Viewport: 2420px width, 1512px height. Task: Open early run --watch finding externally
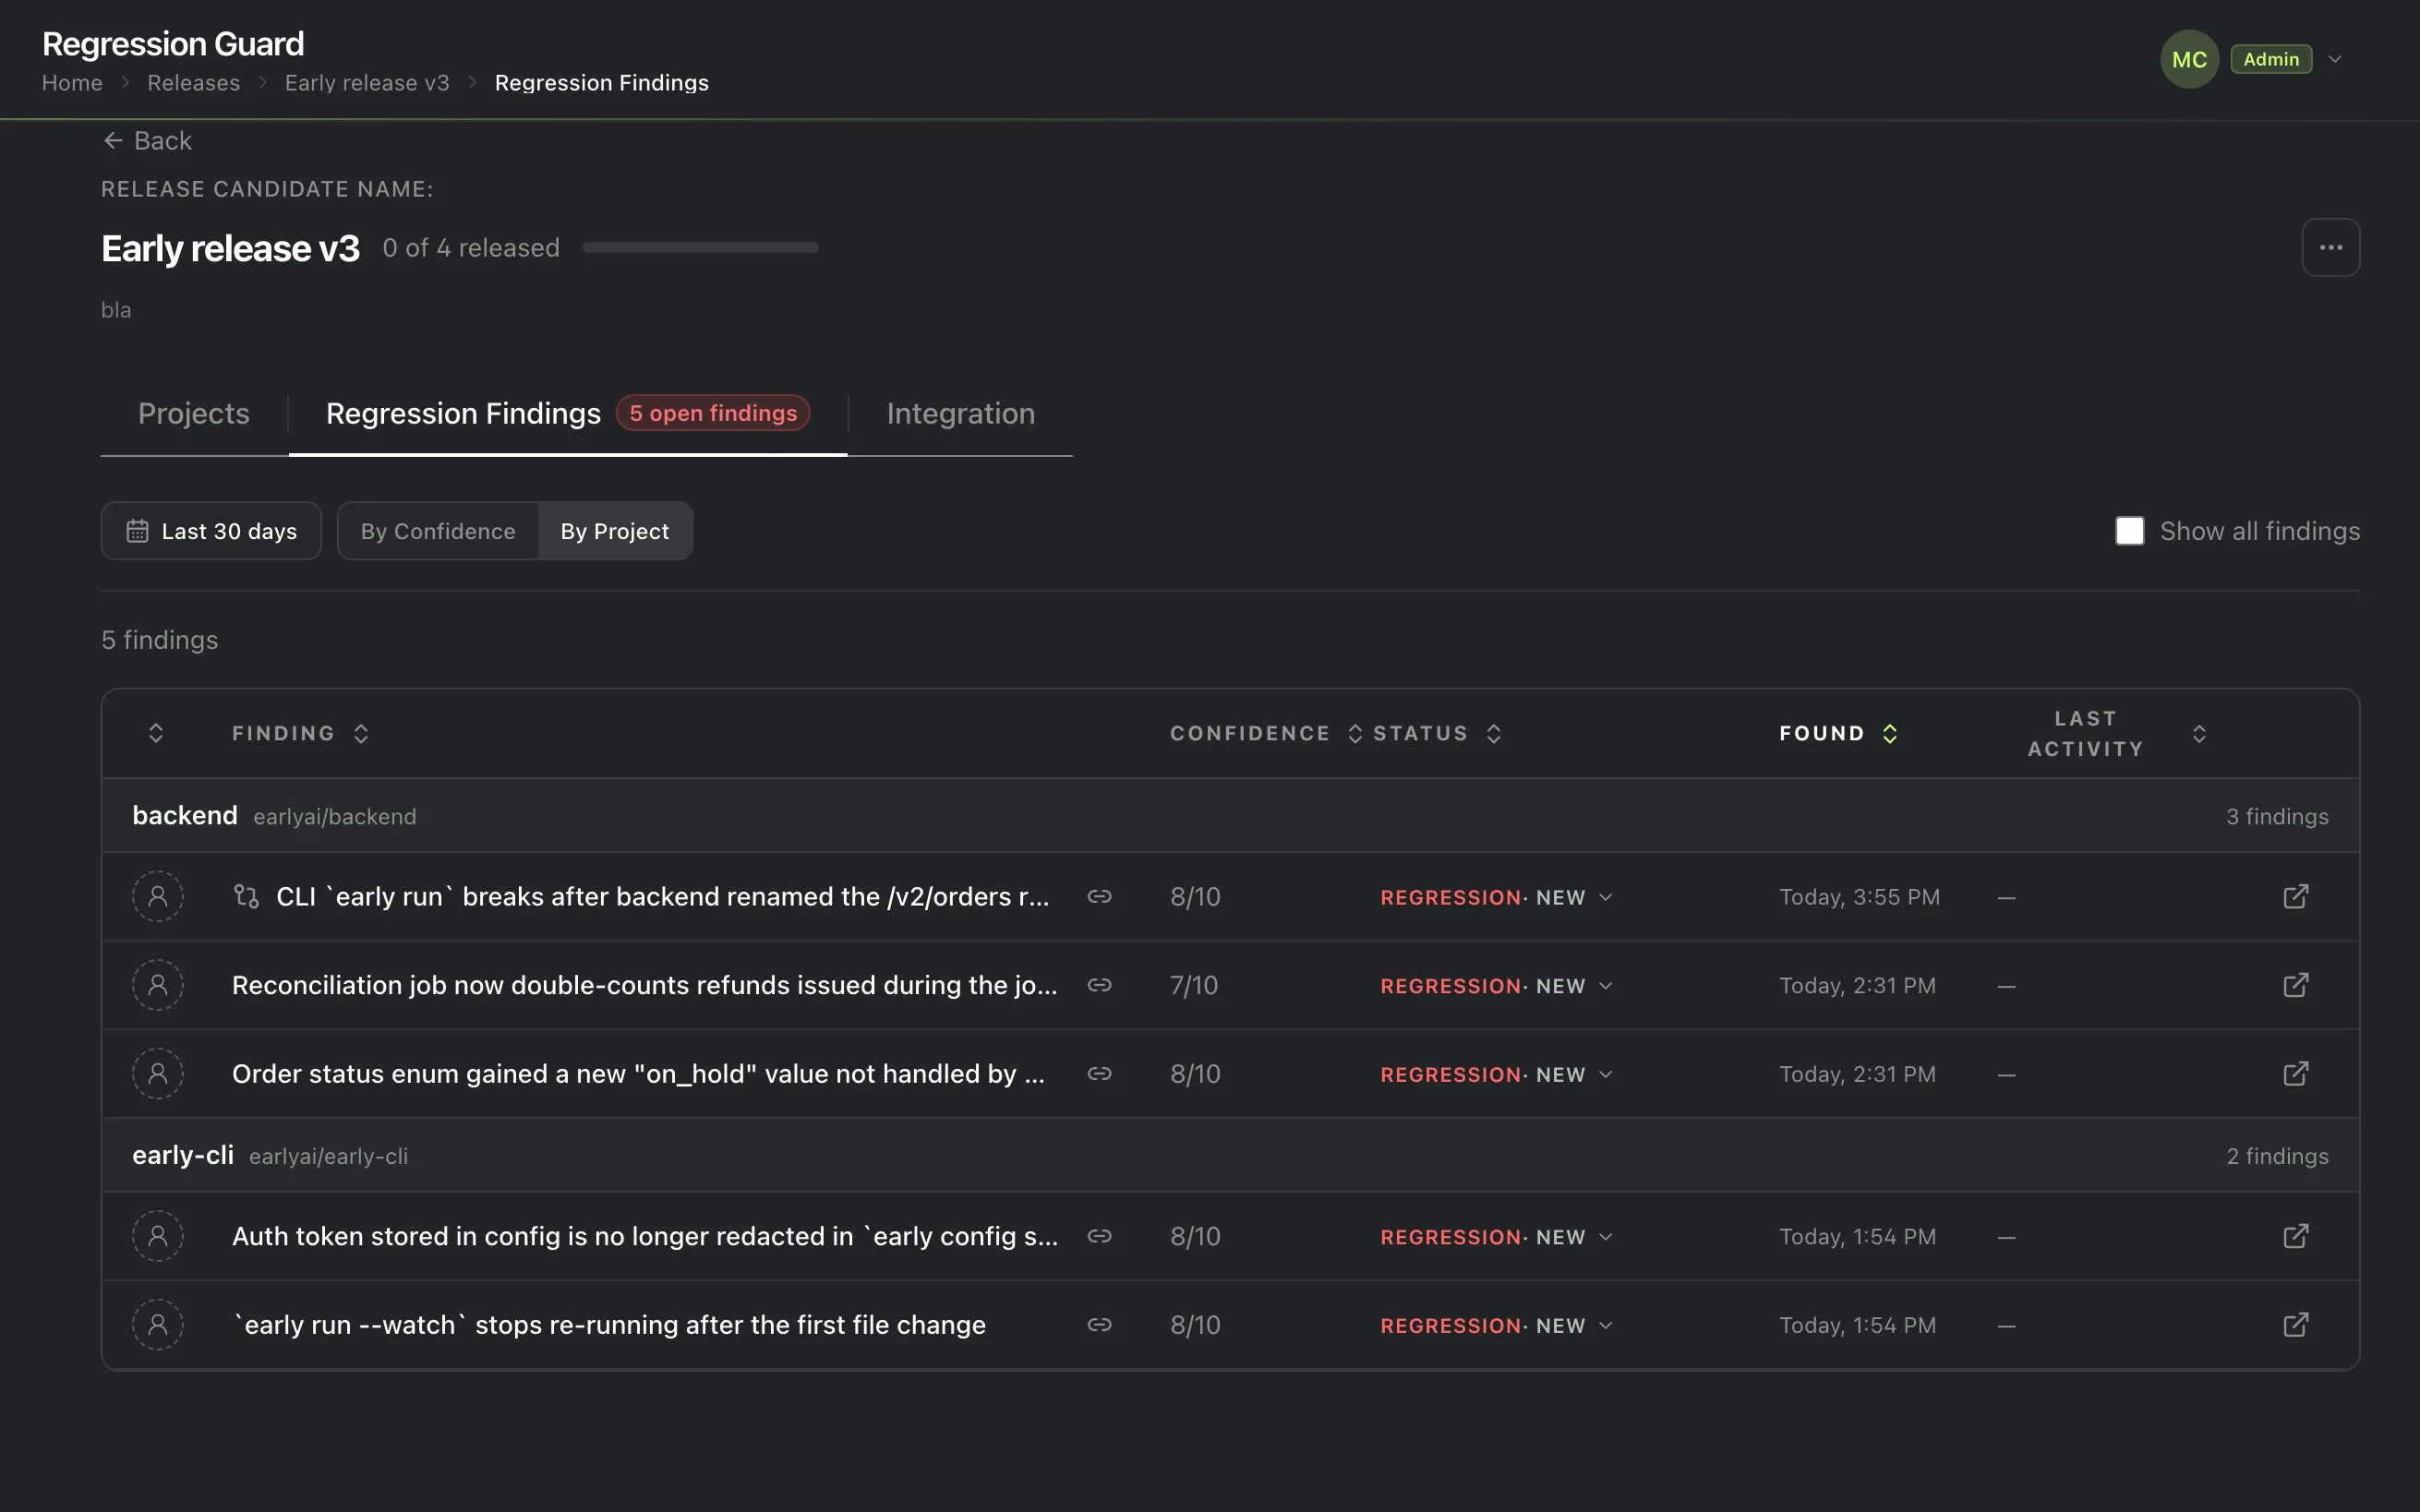coord(2295,1325)
